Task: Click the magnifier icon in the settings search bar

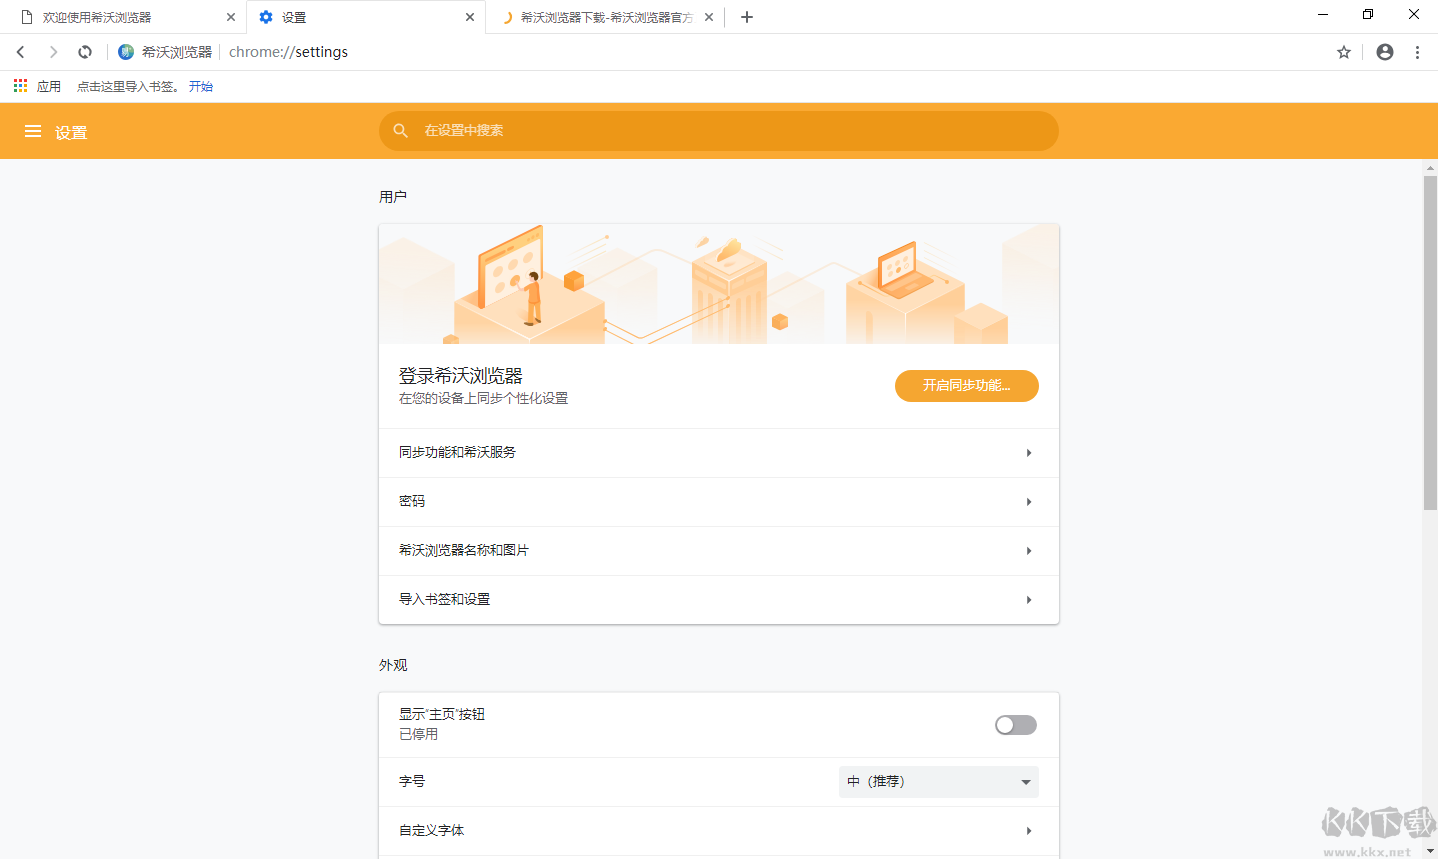Action: tap(400, 130)
